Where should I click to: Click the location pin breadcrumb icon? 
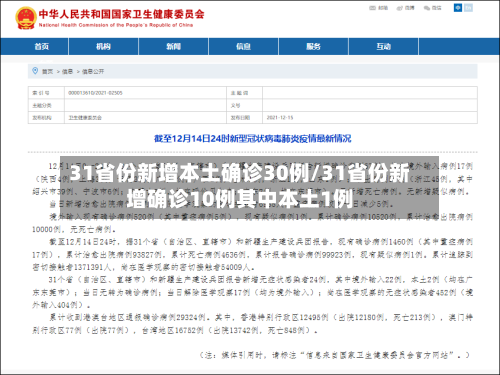[x=35, y=71]
